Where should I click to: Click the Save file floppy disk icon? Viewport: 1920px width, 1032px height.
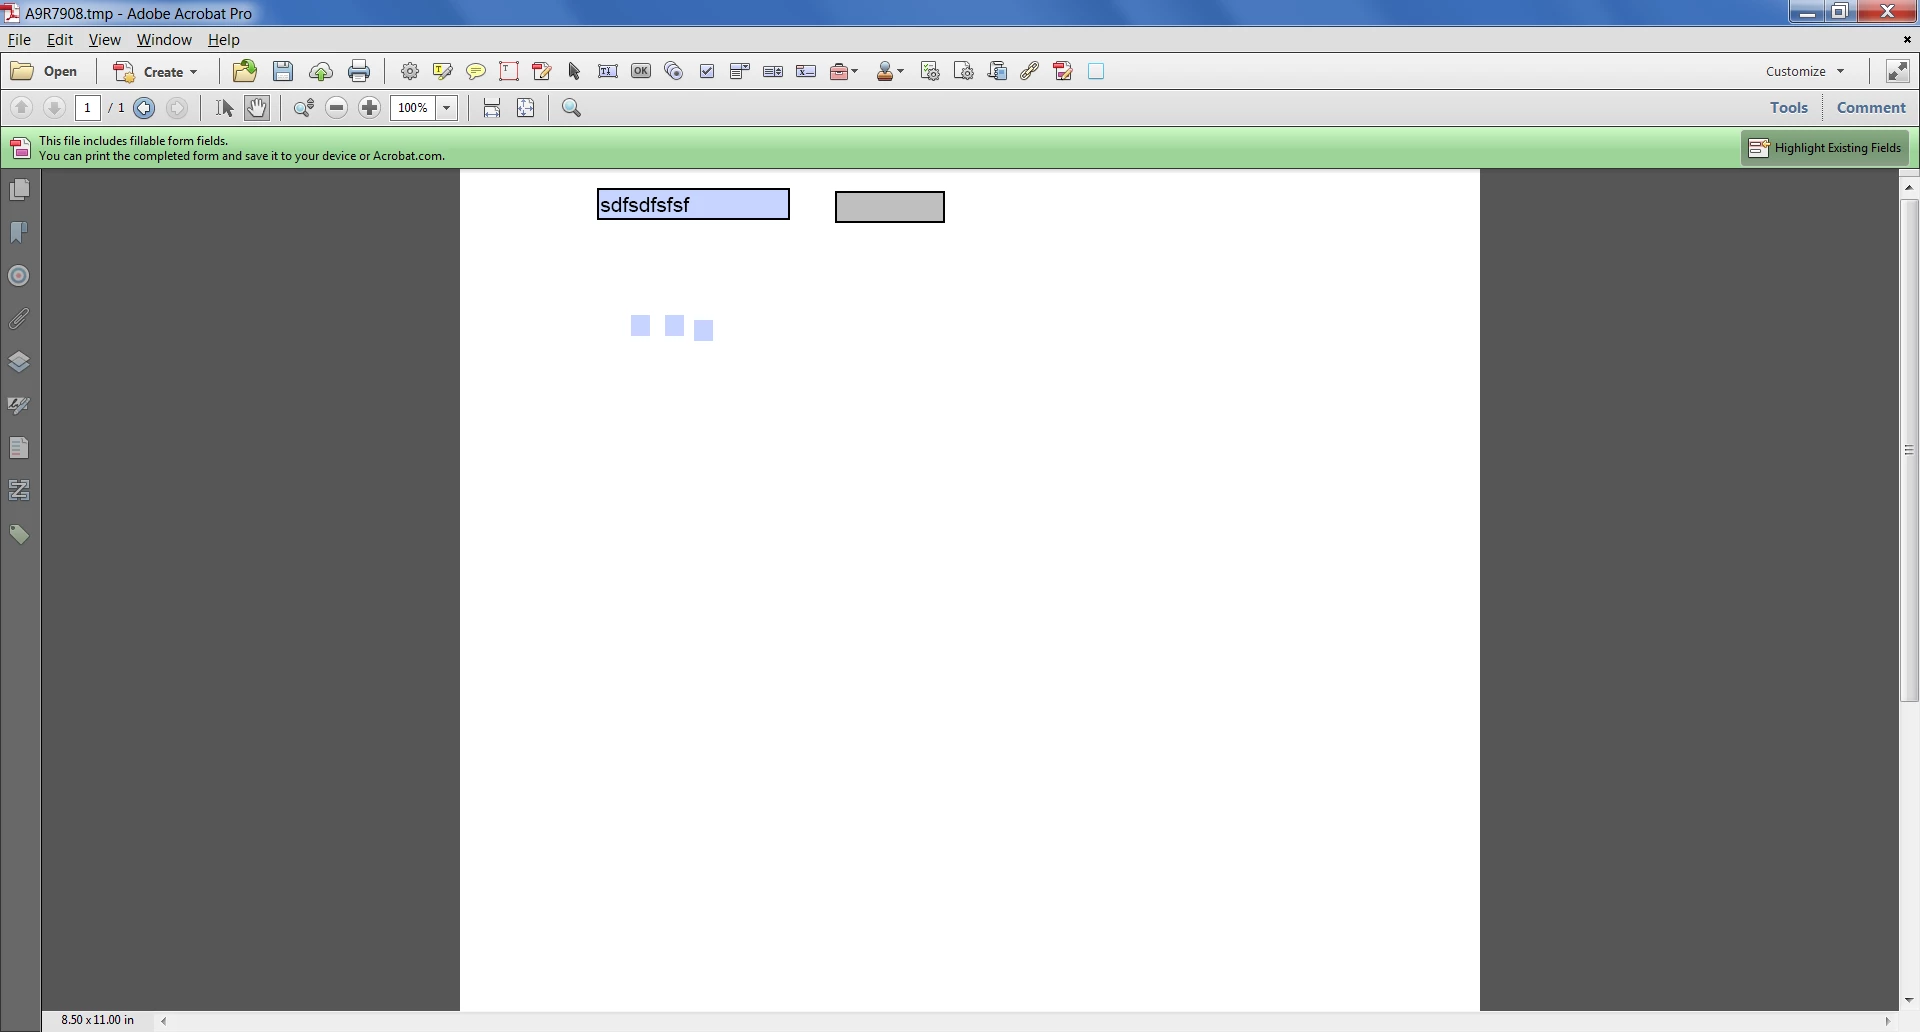(283, 71)
